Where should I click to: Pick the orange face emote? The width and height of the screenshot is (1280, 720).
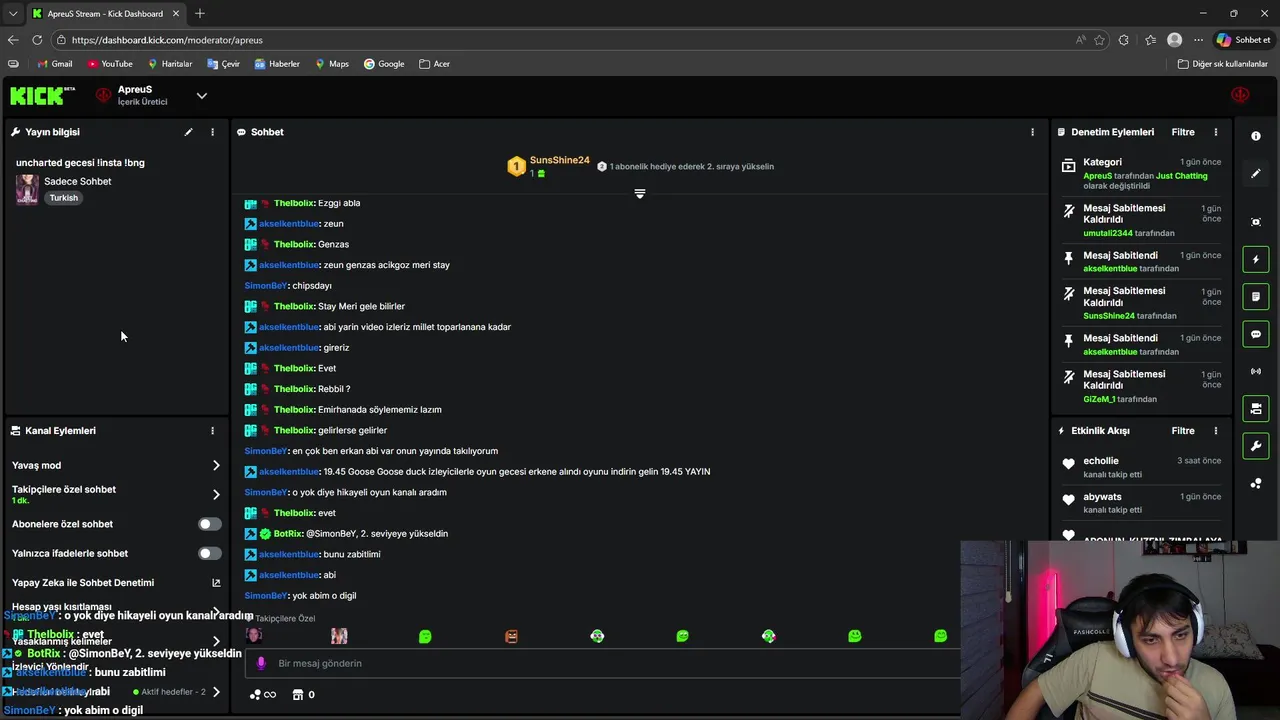coord(511,636)
